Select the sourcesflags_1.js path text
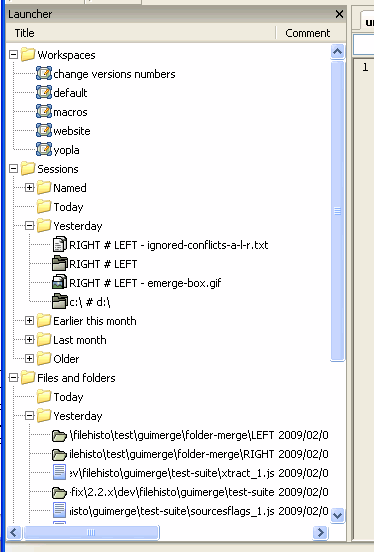Image resolution: width=374 pixels, height=552 pixels. click(x=172, y=511)
